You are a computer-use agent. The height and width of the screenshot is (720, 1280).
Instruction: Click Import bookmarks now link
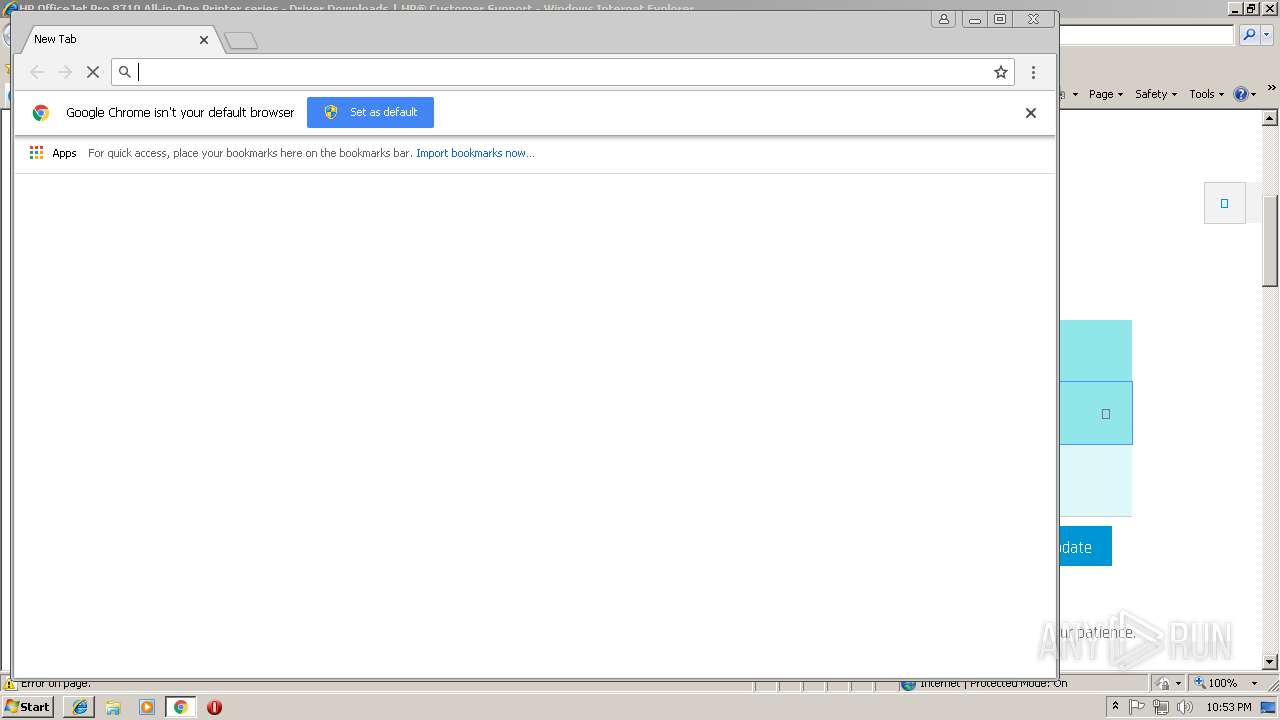coord(475,153)
